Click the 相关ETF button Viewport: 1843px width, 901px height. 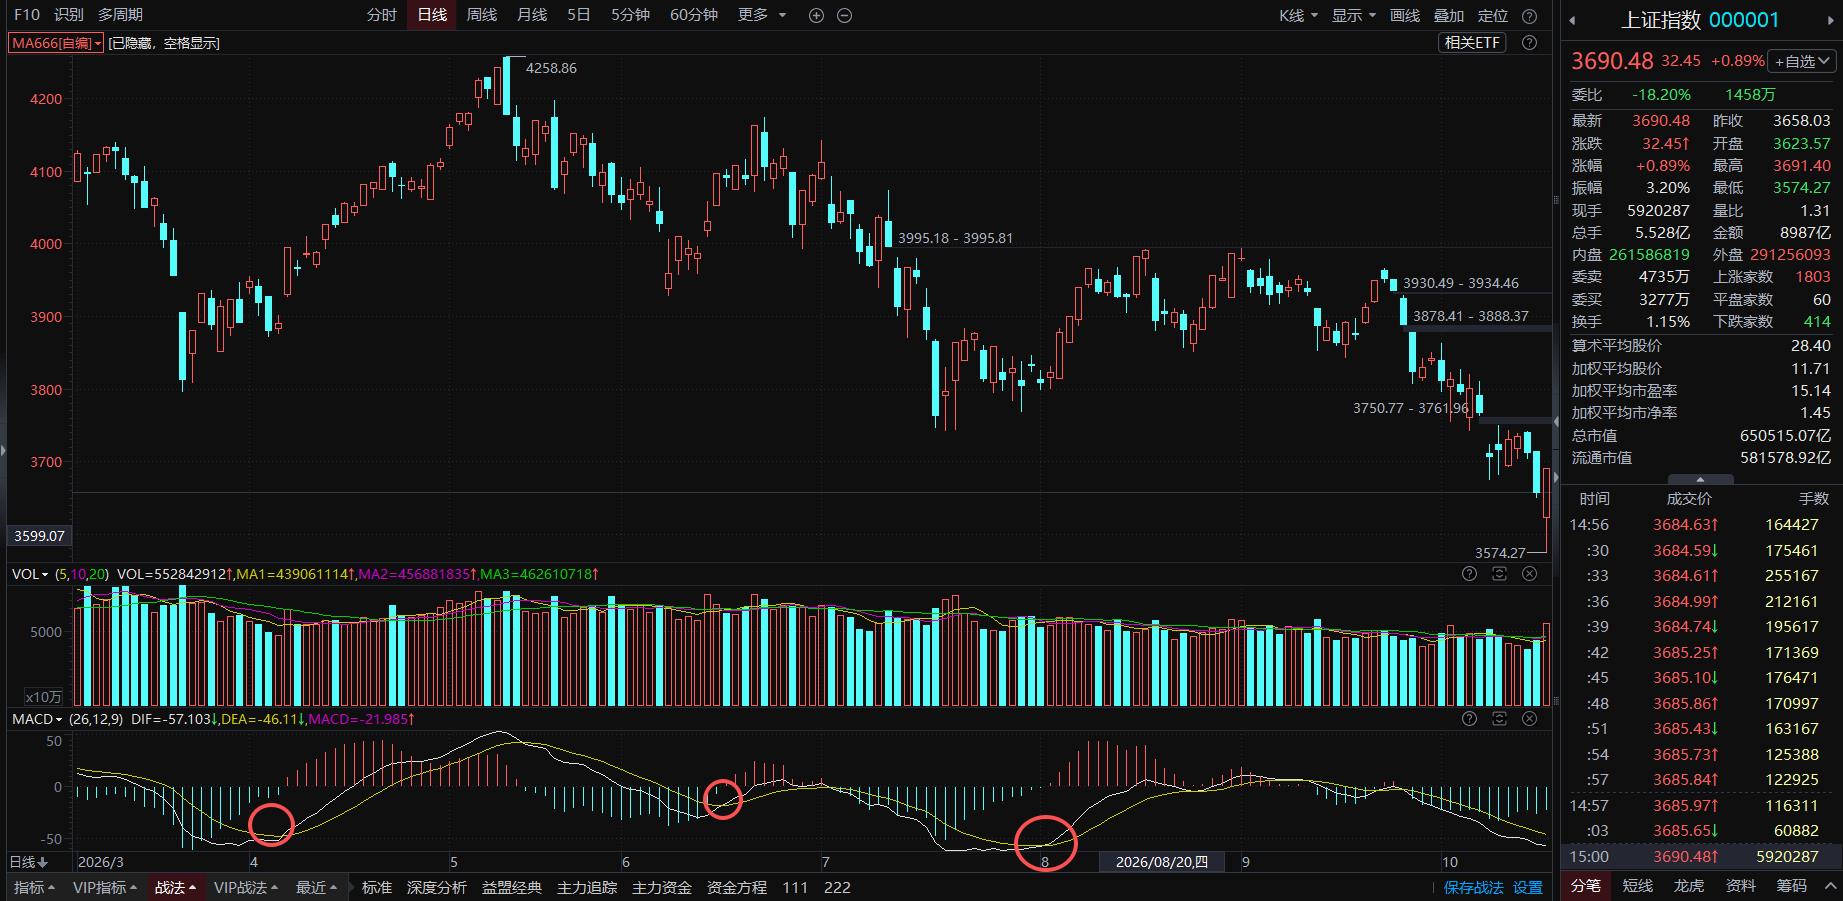click(x=1473, y=43)
